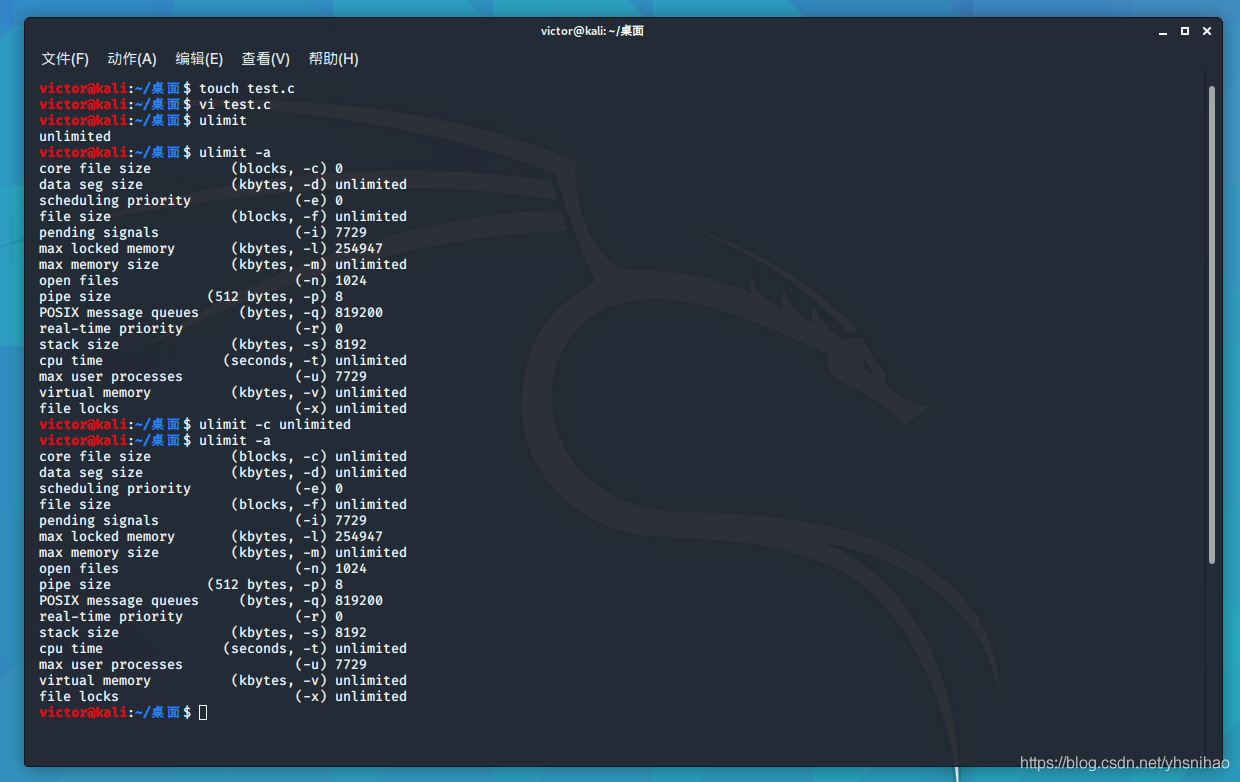Image resolution: width=1240 pixels, height=782 pixels.
Task: Click the first 'pending signals' 7729 line
Action: tap(203, 232)
